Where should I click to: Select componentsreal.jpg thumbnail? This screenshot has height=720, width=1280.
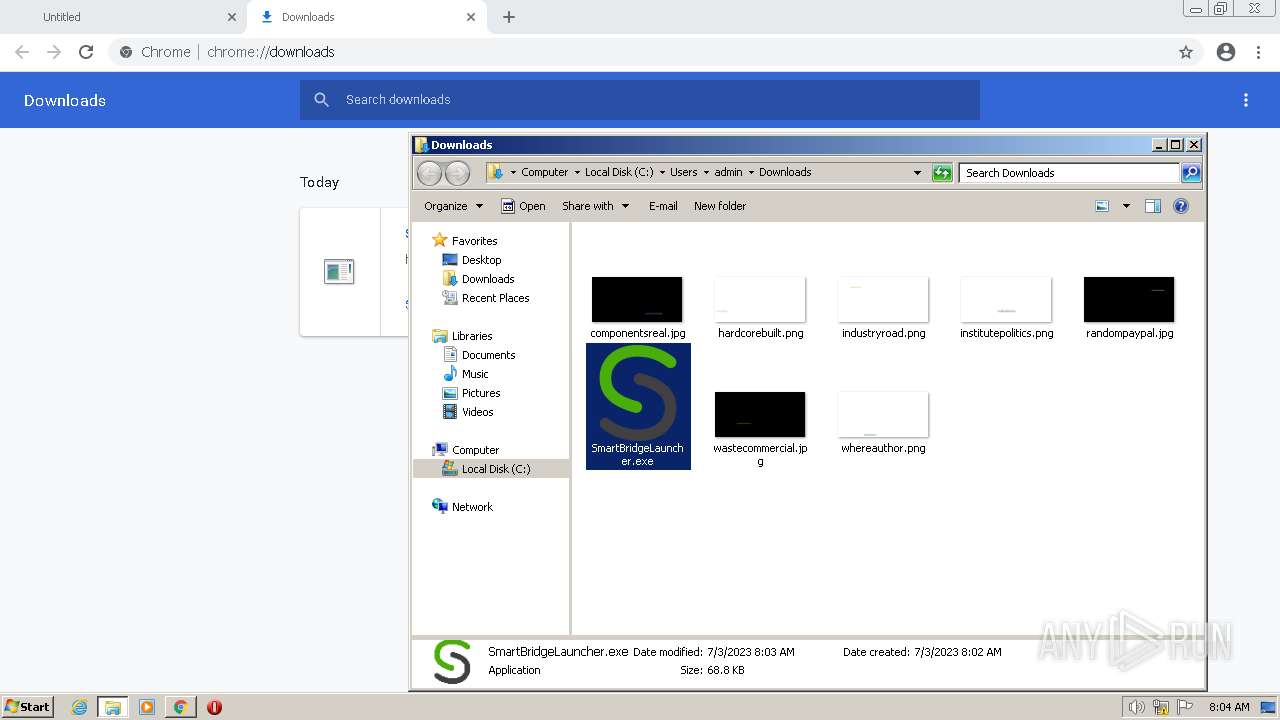[637, 300]
